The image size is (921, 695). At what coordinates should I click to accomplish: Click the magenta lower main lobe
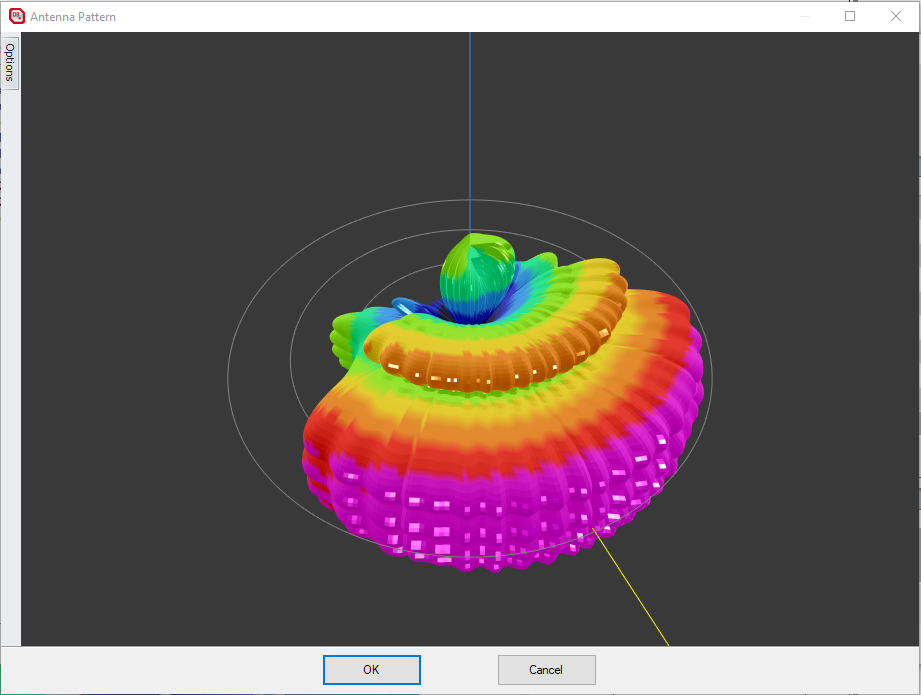click(x=480, y=510)
